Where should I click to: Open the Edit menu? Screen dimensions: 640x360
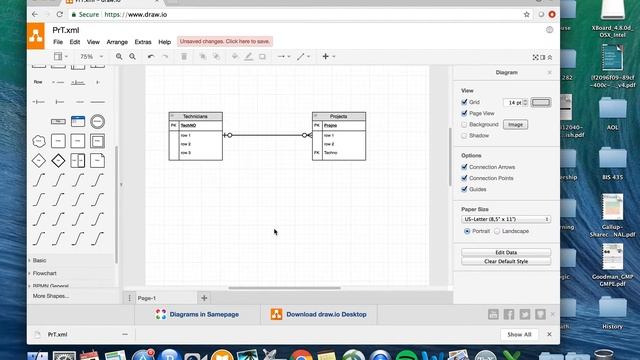[75, 42]
